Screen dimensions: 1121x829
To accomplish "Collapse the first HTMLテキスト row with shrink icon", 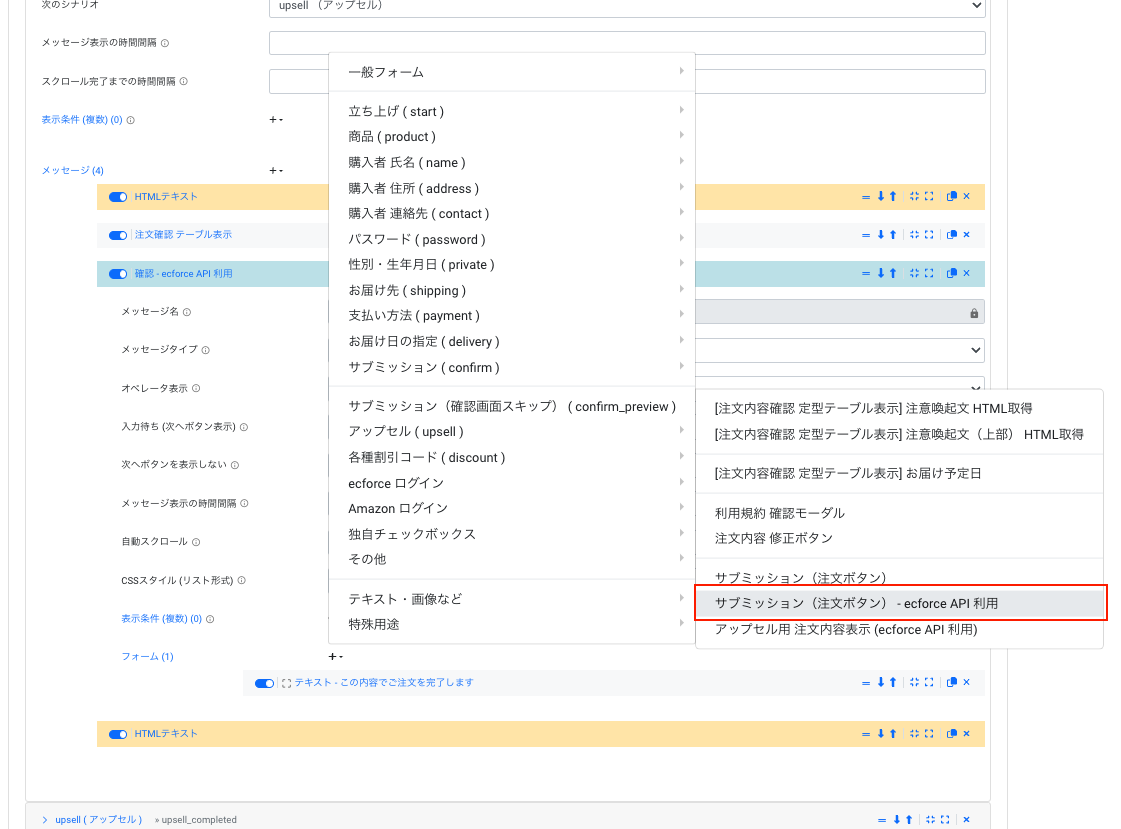I will (x=914, y=197).
